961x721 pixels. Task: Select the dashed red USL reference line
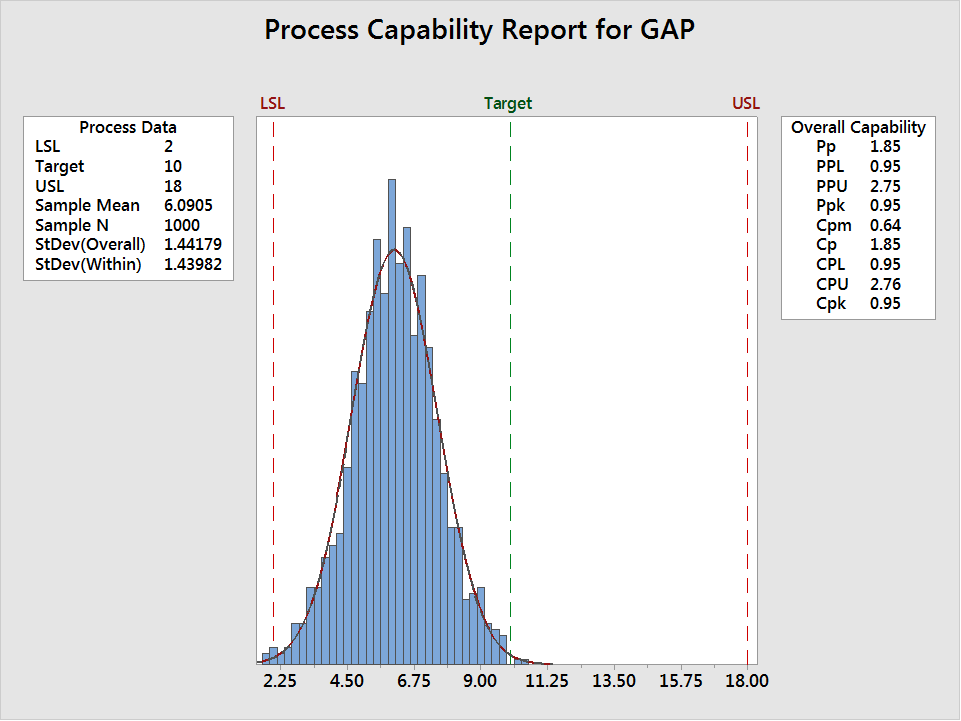tap(747, 392)
